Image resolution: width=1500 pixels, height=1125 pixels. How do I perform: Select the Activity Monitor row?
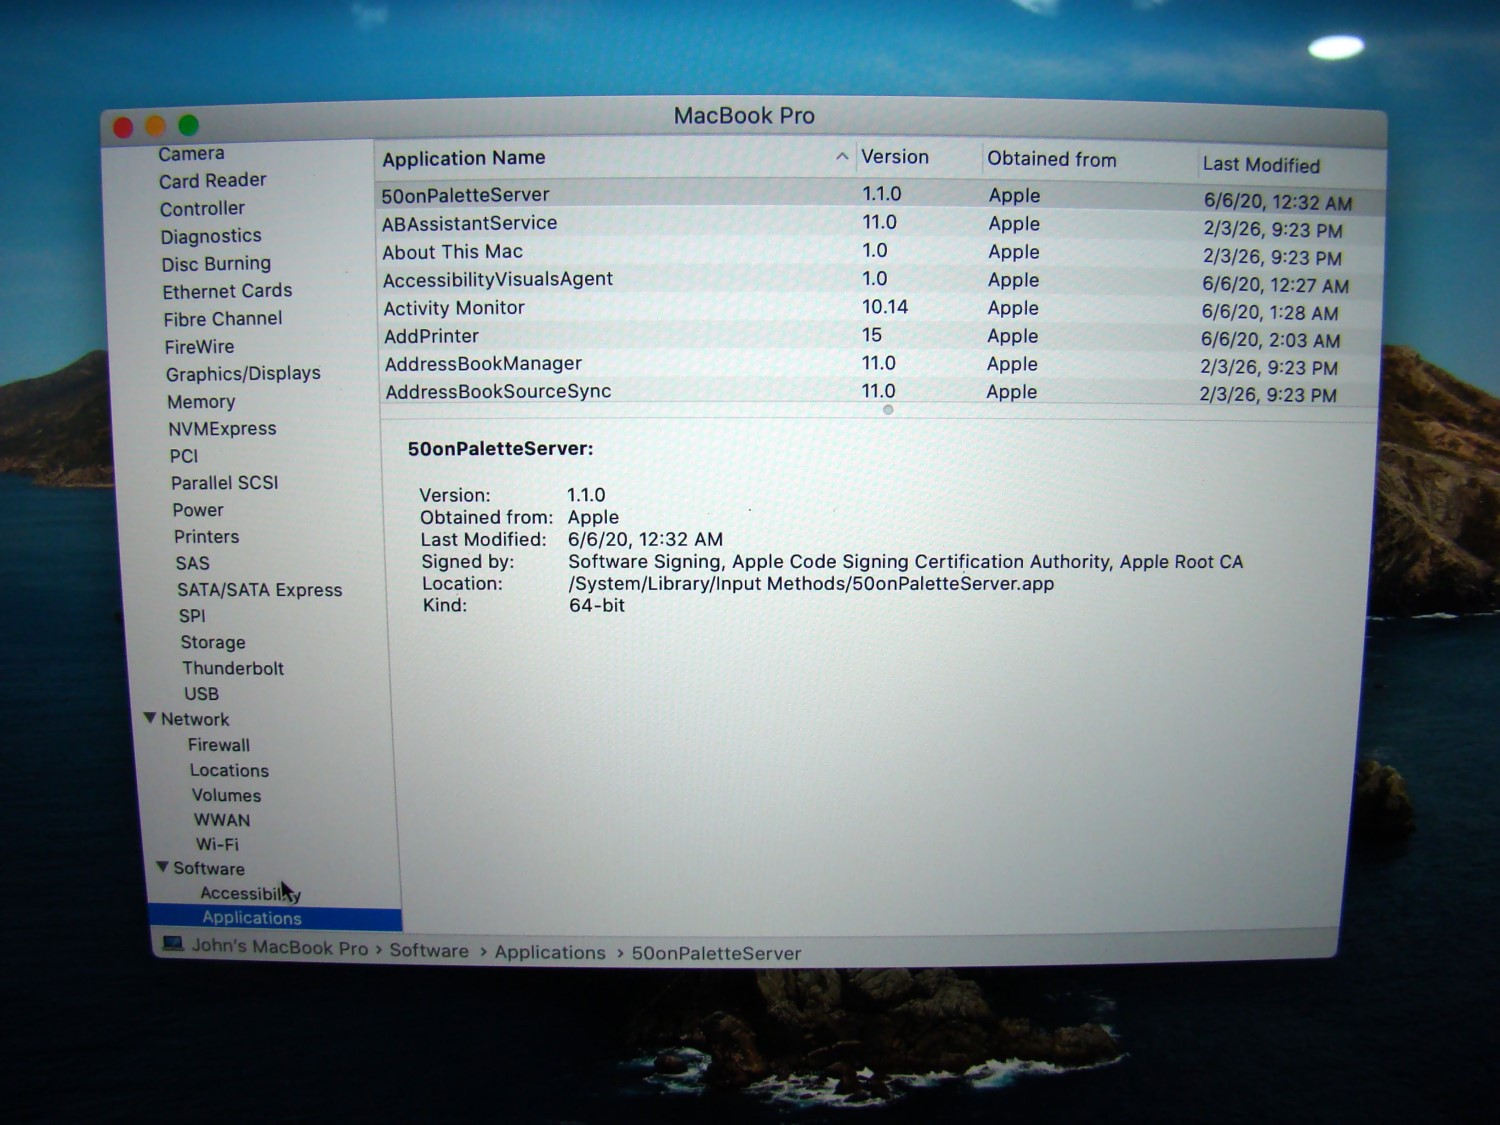point(454,308)
